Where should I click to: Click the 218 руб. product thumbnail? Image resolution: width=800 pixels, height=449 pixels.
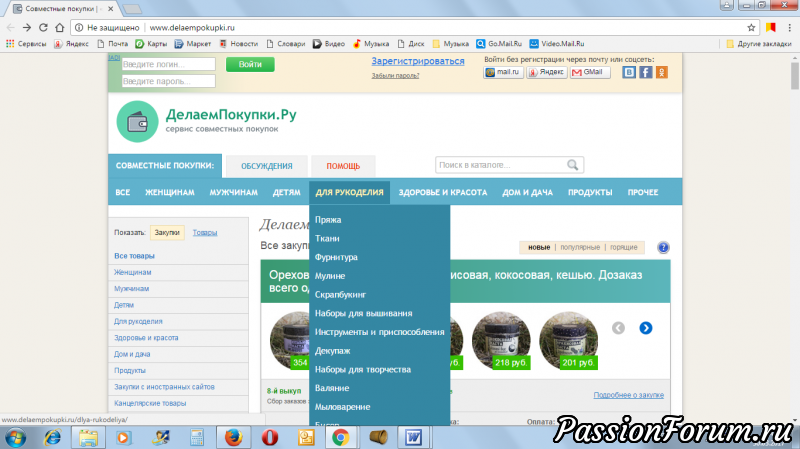tap(501, 341)
